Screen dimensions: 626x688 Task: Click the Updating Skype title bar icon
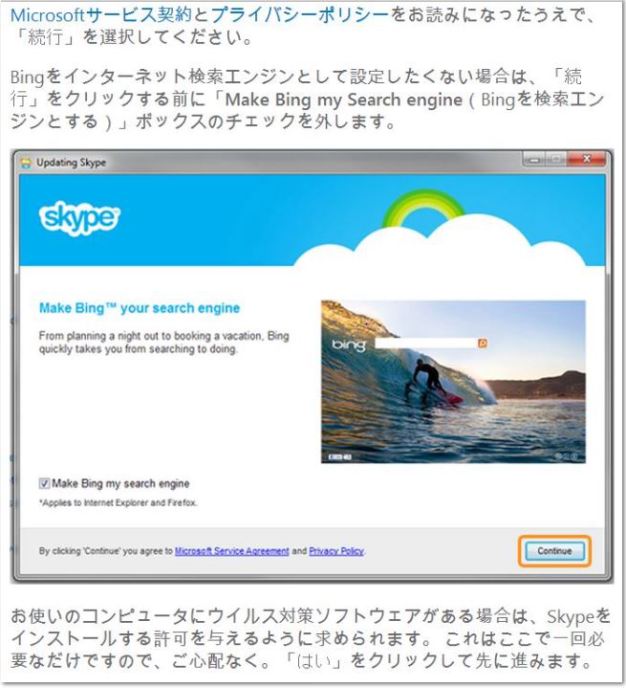coord(26,163)
